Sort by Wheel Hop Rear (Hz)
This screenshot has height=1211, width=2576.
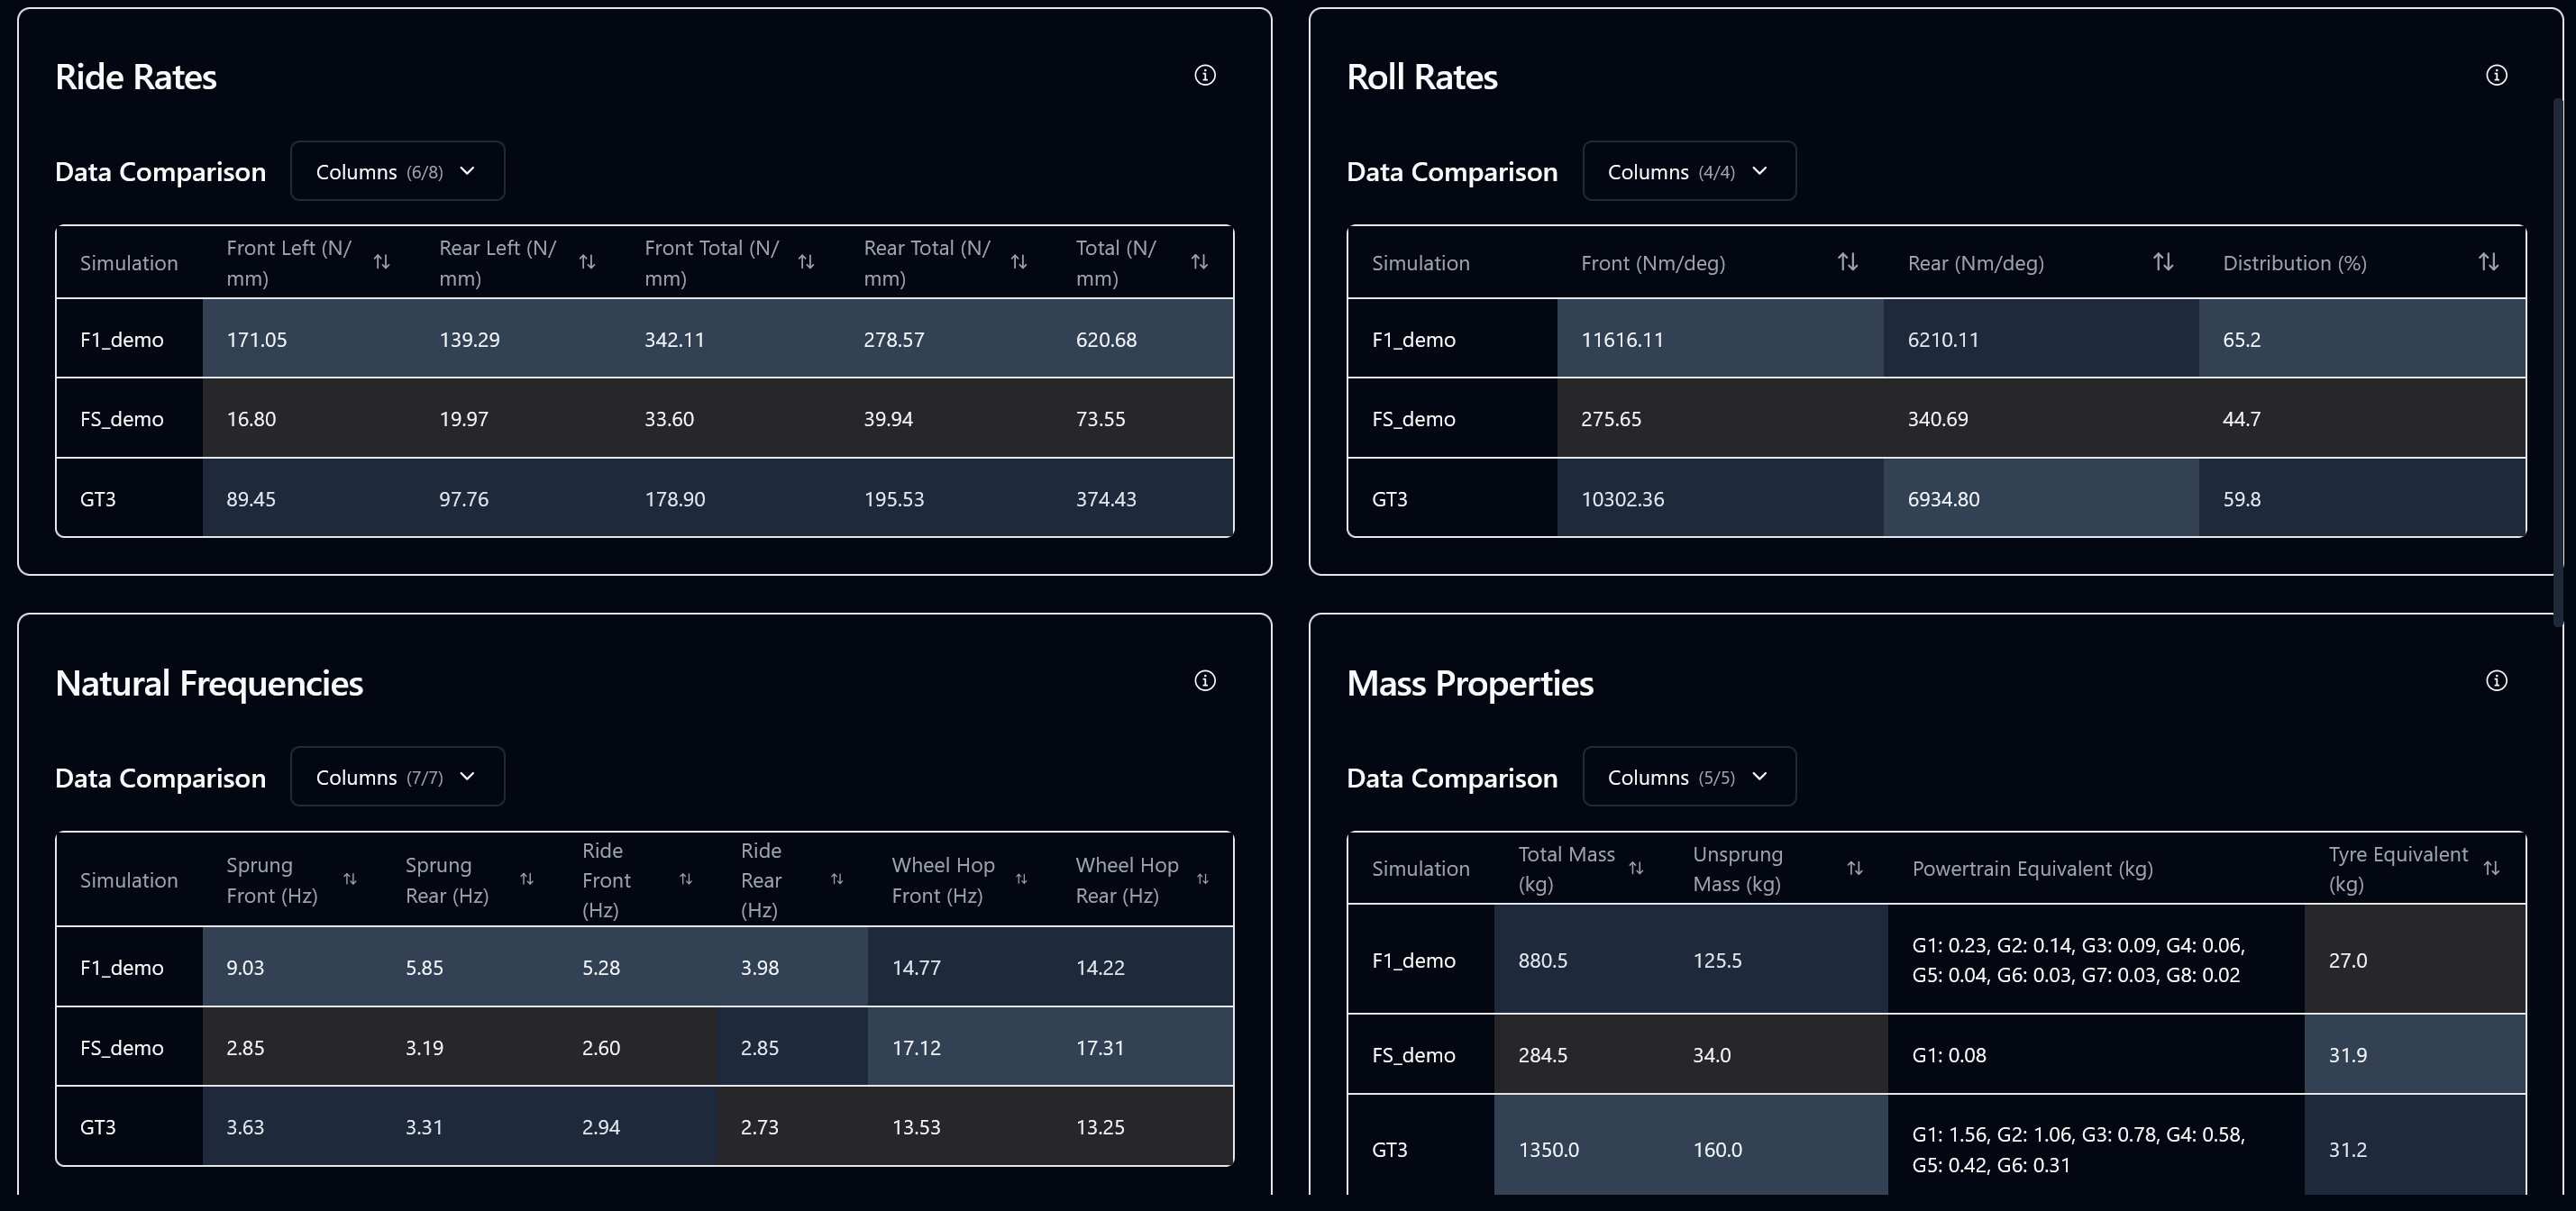[x=1202, y=879]
